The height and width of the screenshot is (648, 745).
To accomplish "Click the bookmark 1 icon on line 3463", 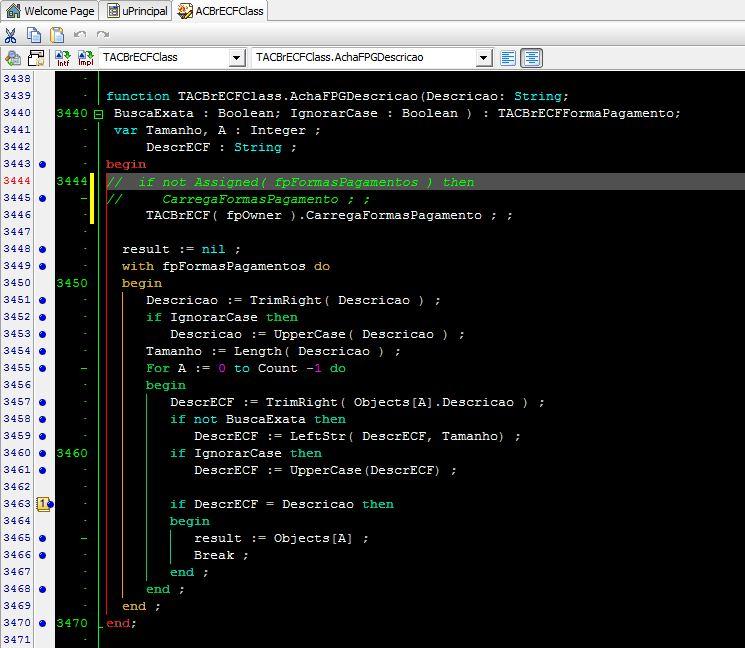I will pyautogui.click(x=43, y=504).
